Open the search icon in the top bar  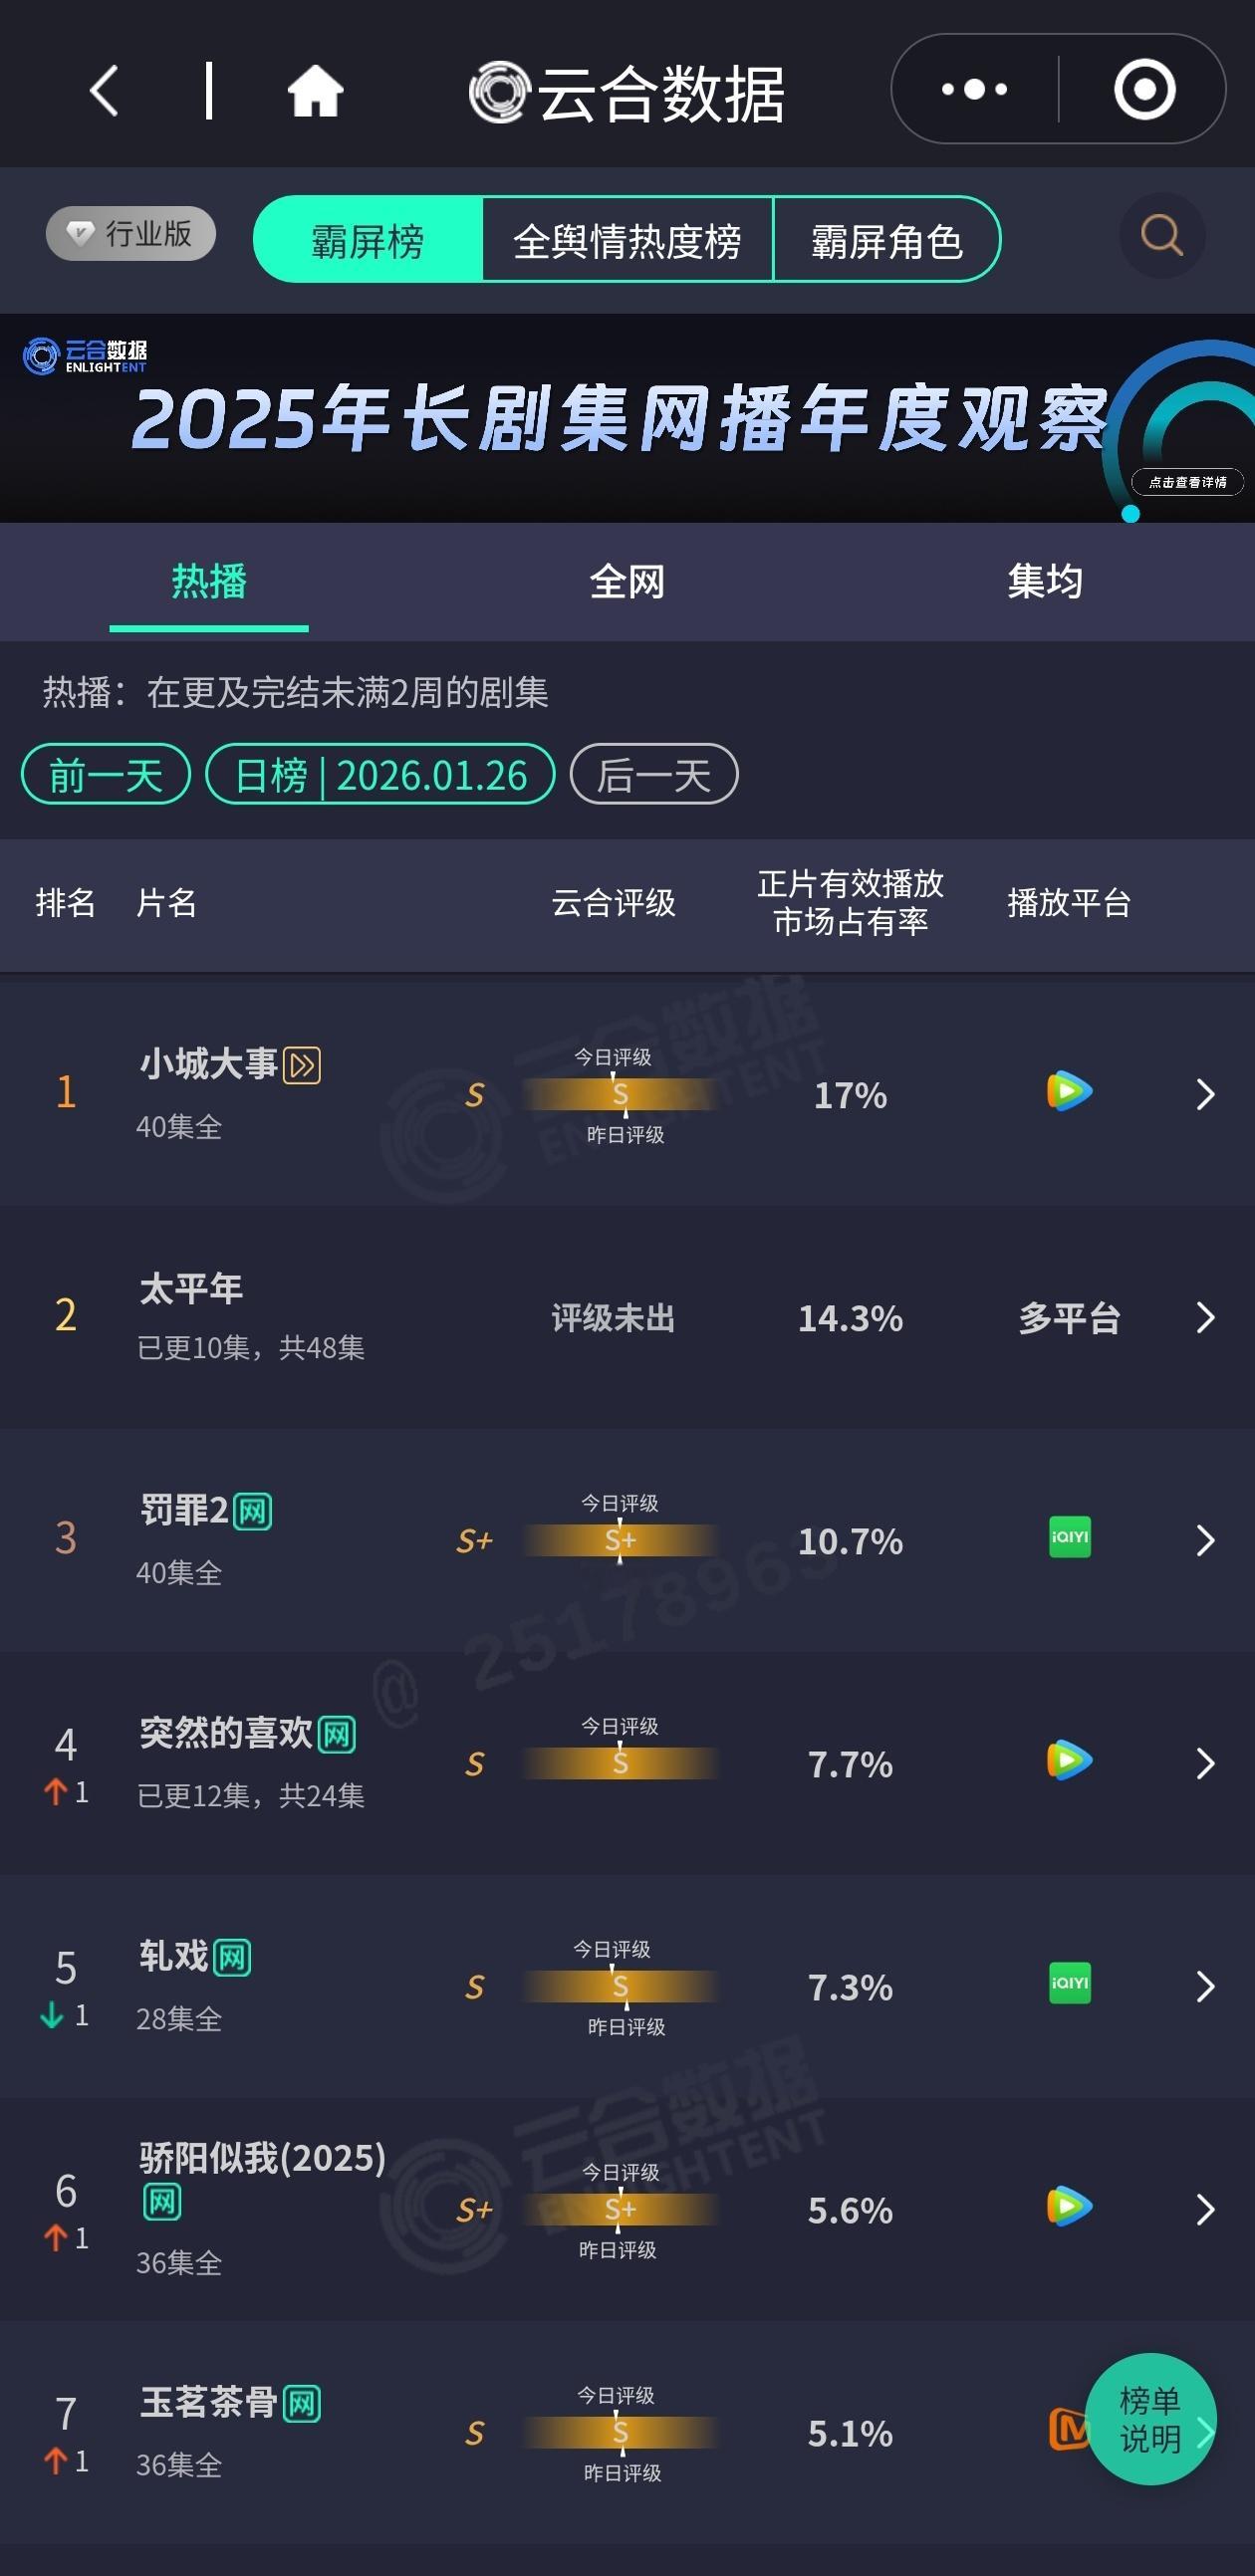click(x=1160, y=237)
